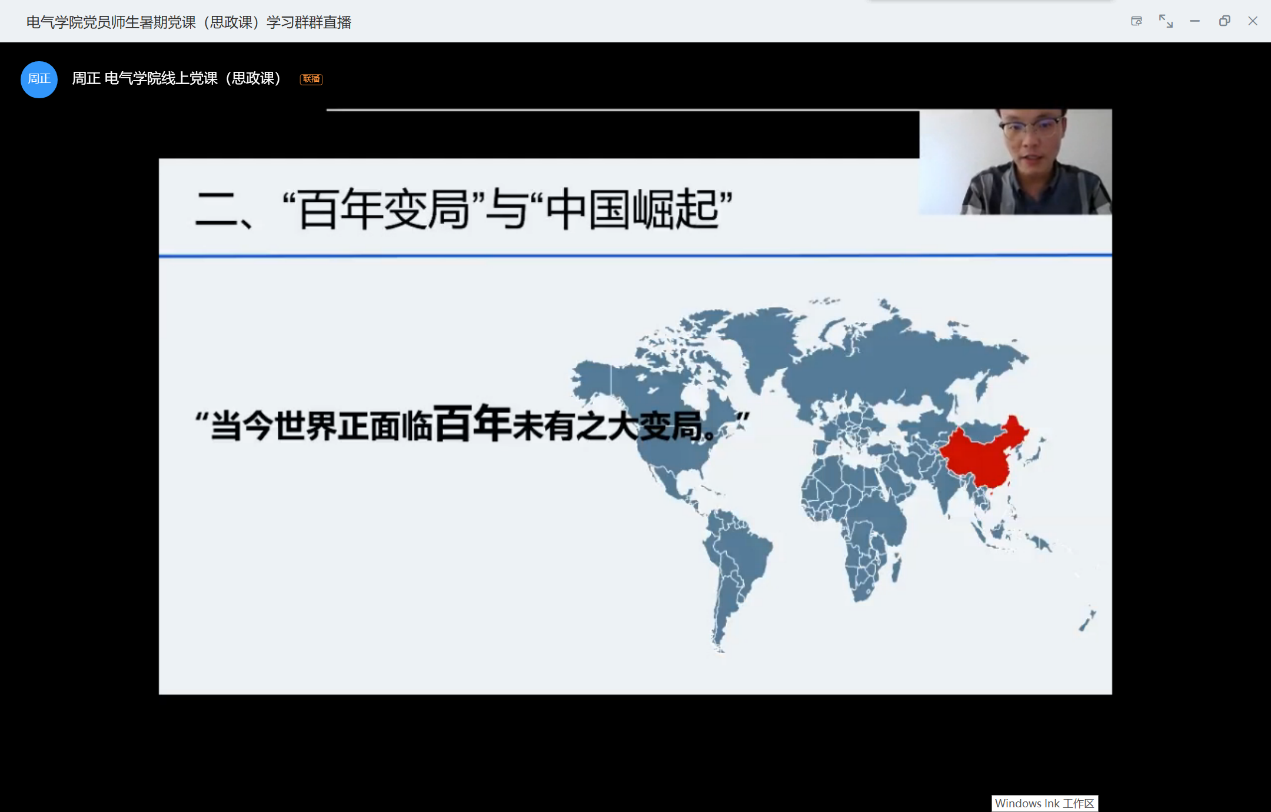Image resolution: width=1271 pixels, height=812 pixels.
Task: Click the Windows Ink 工作区 tooltip label
Action: (1044, 803)
